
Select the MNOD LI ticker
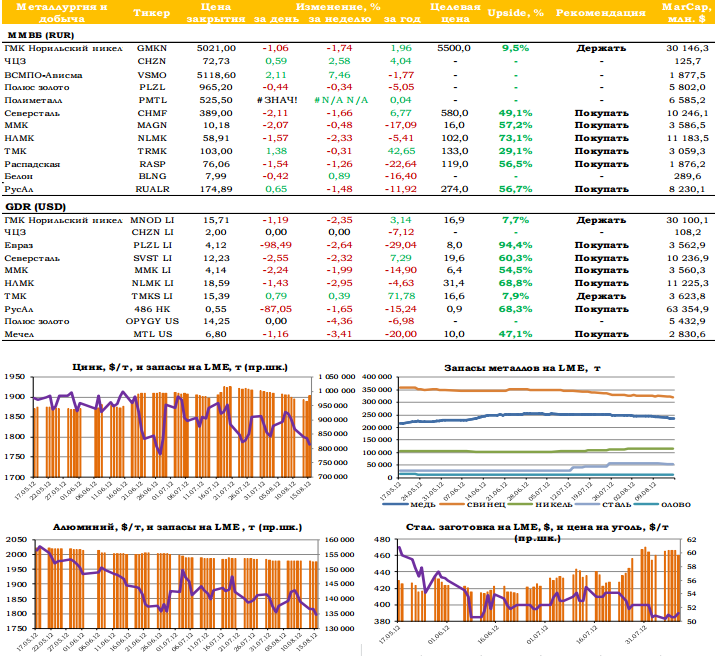tap(152, 220)
